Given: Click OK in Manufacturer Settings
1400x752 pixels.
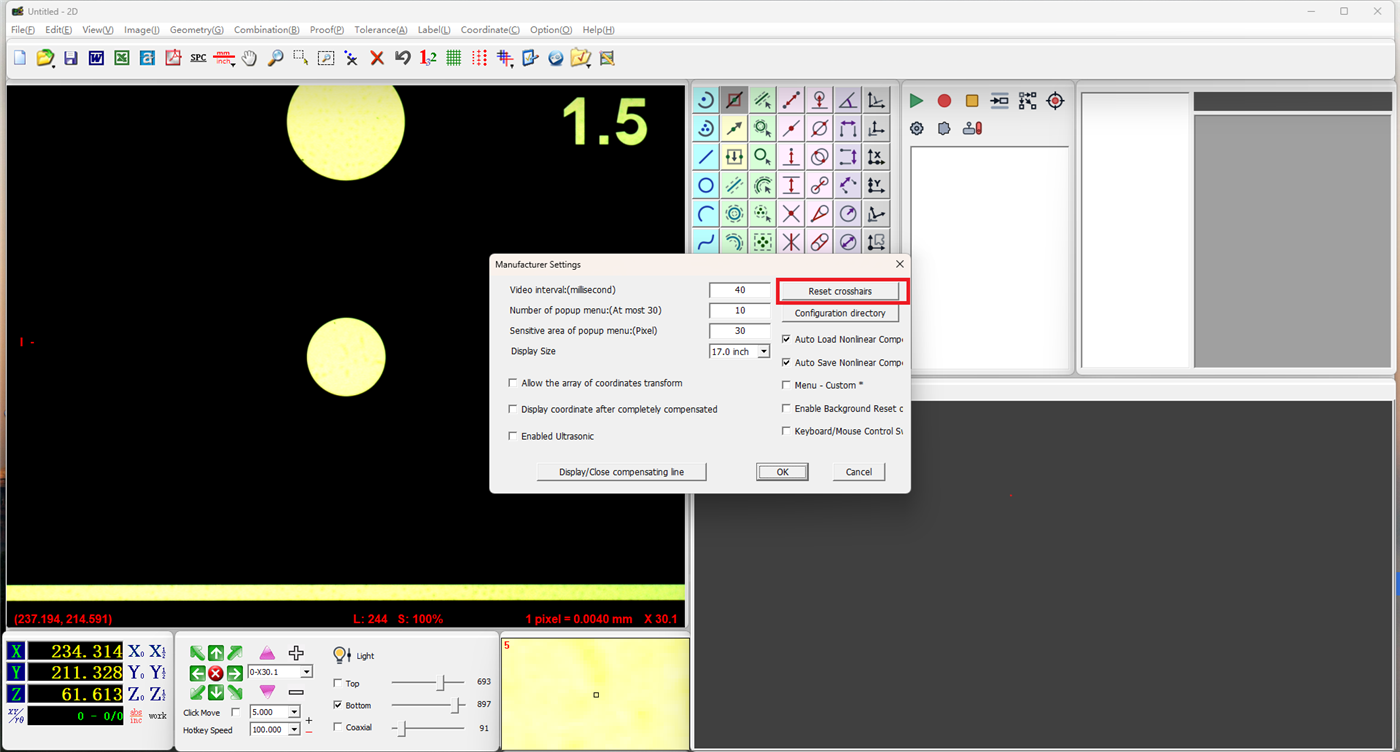Looking at the screenshot, I should click(782, 472).
